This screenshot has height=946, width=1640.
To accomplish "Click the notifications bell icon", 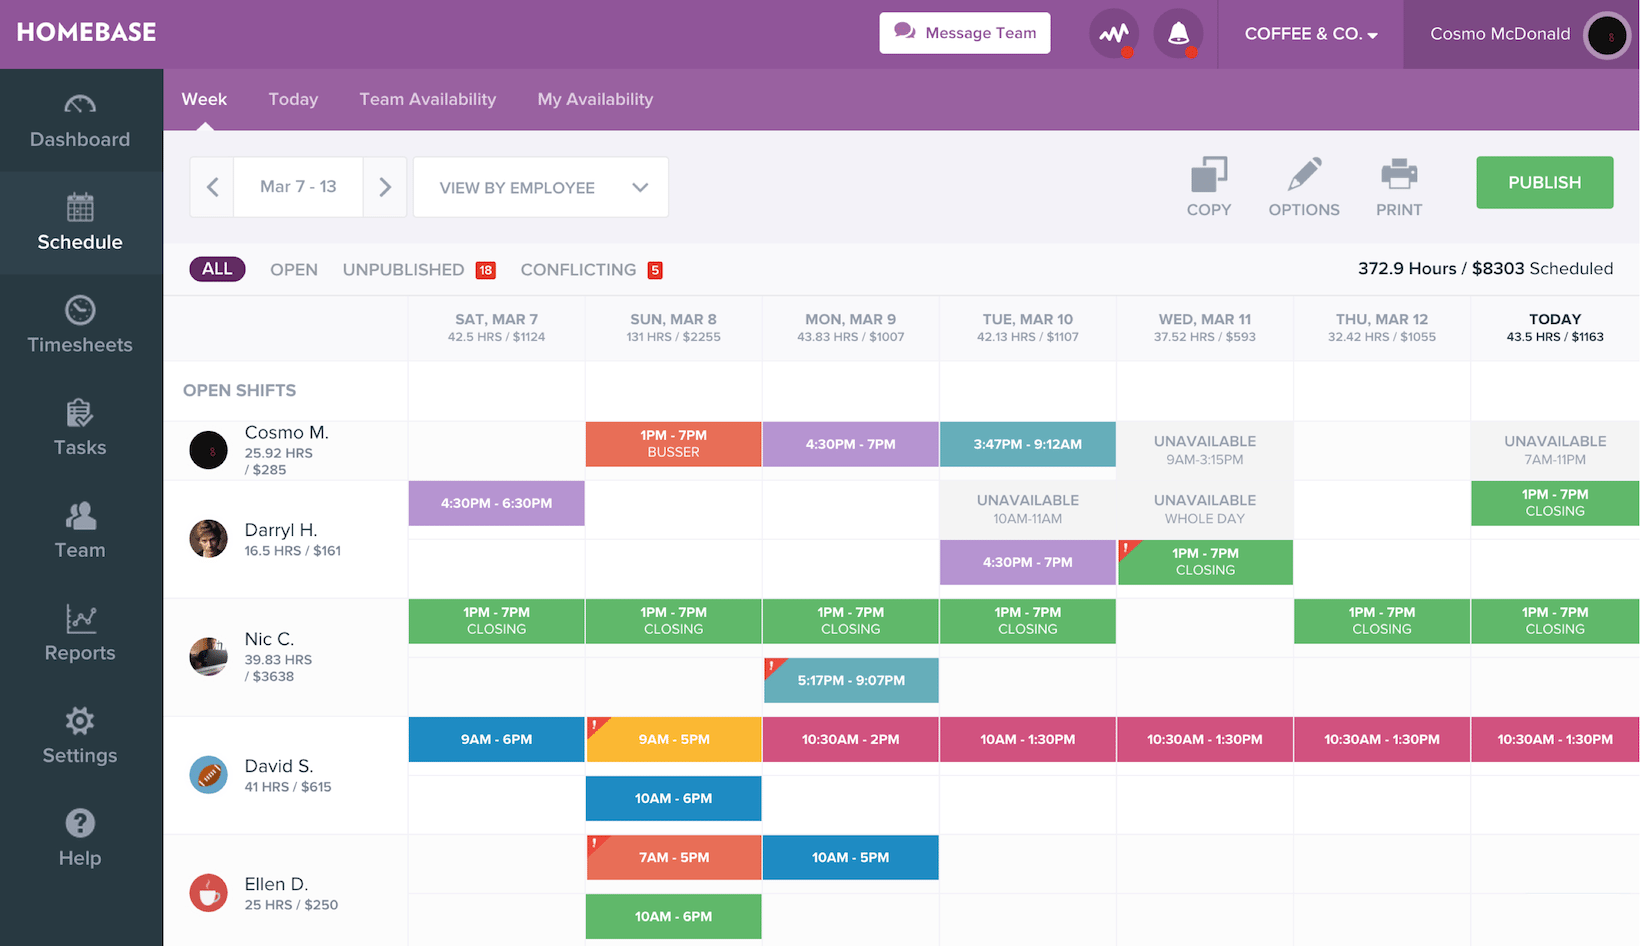I will pyautogui.click(x=1178, y=34).
